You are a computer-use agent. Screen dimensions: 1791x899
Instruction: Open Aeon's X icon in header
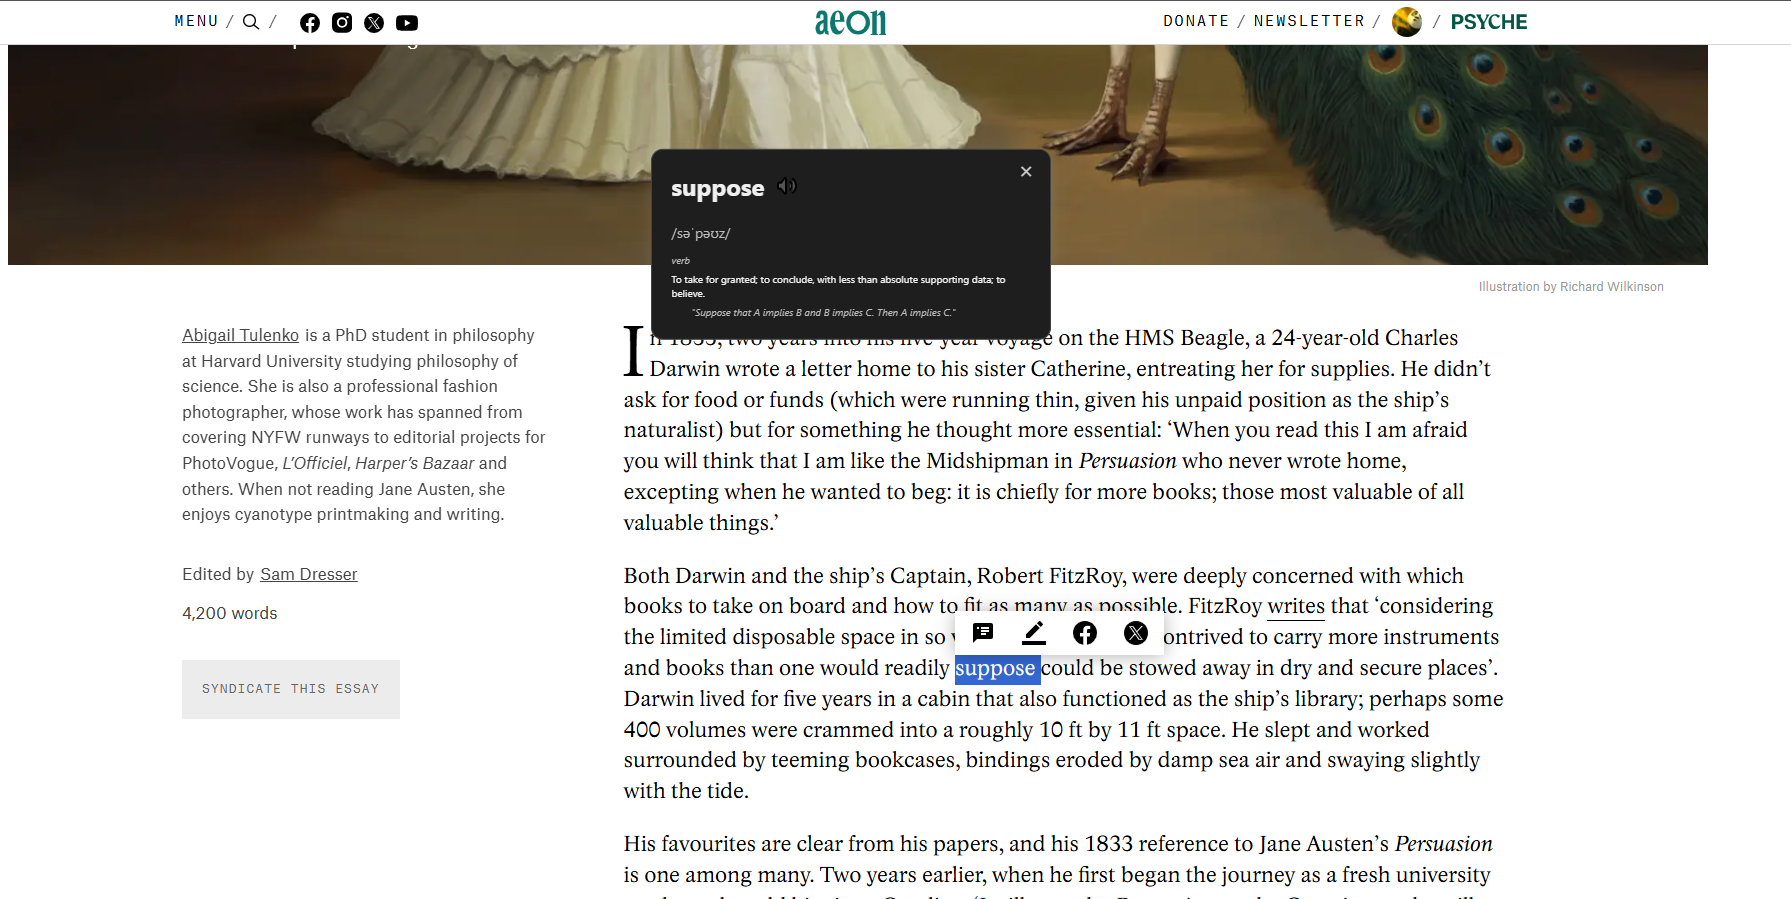374,23
